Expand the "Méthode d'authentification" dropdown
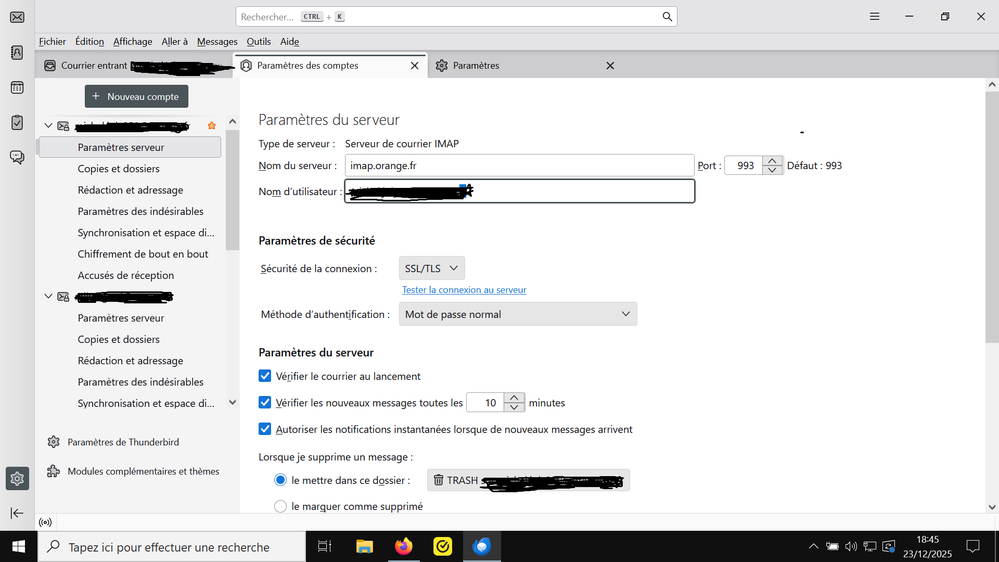The width and height of the screenshot is (999, 562). 517,314
